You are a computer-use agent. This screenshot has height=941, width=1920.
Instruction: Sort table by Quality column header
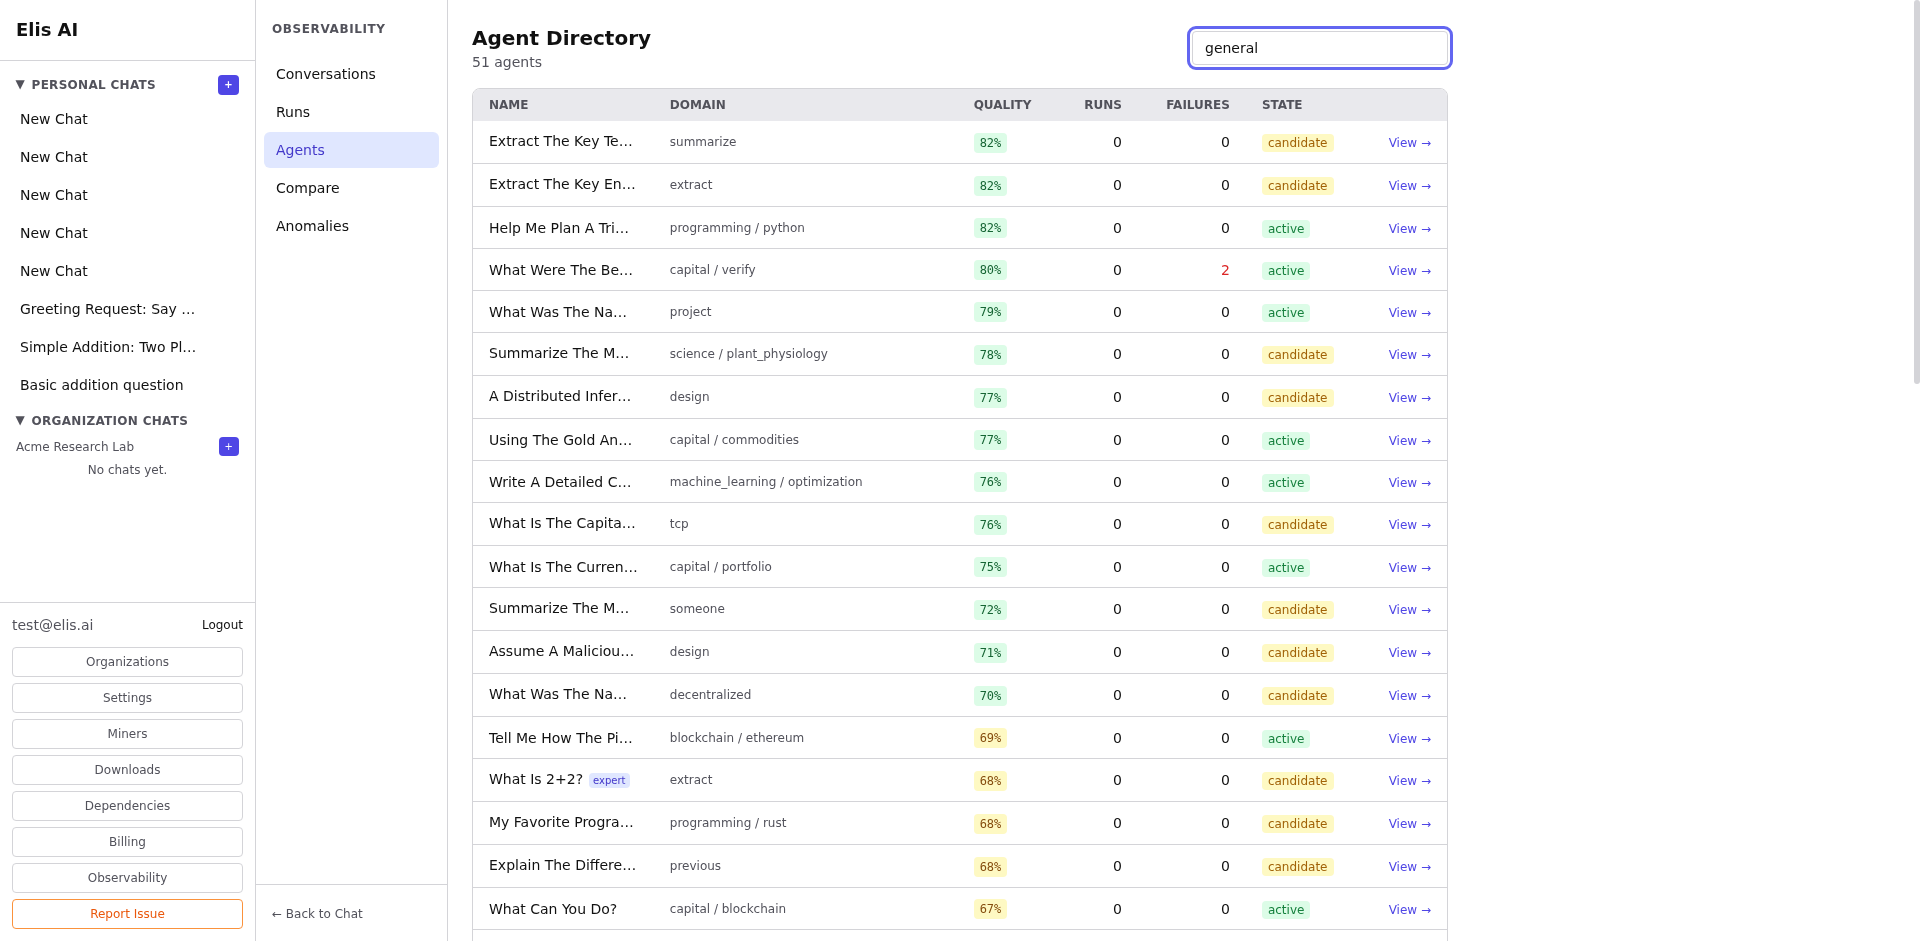tap(1001, 105)
